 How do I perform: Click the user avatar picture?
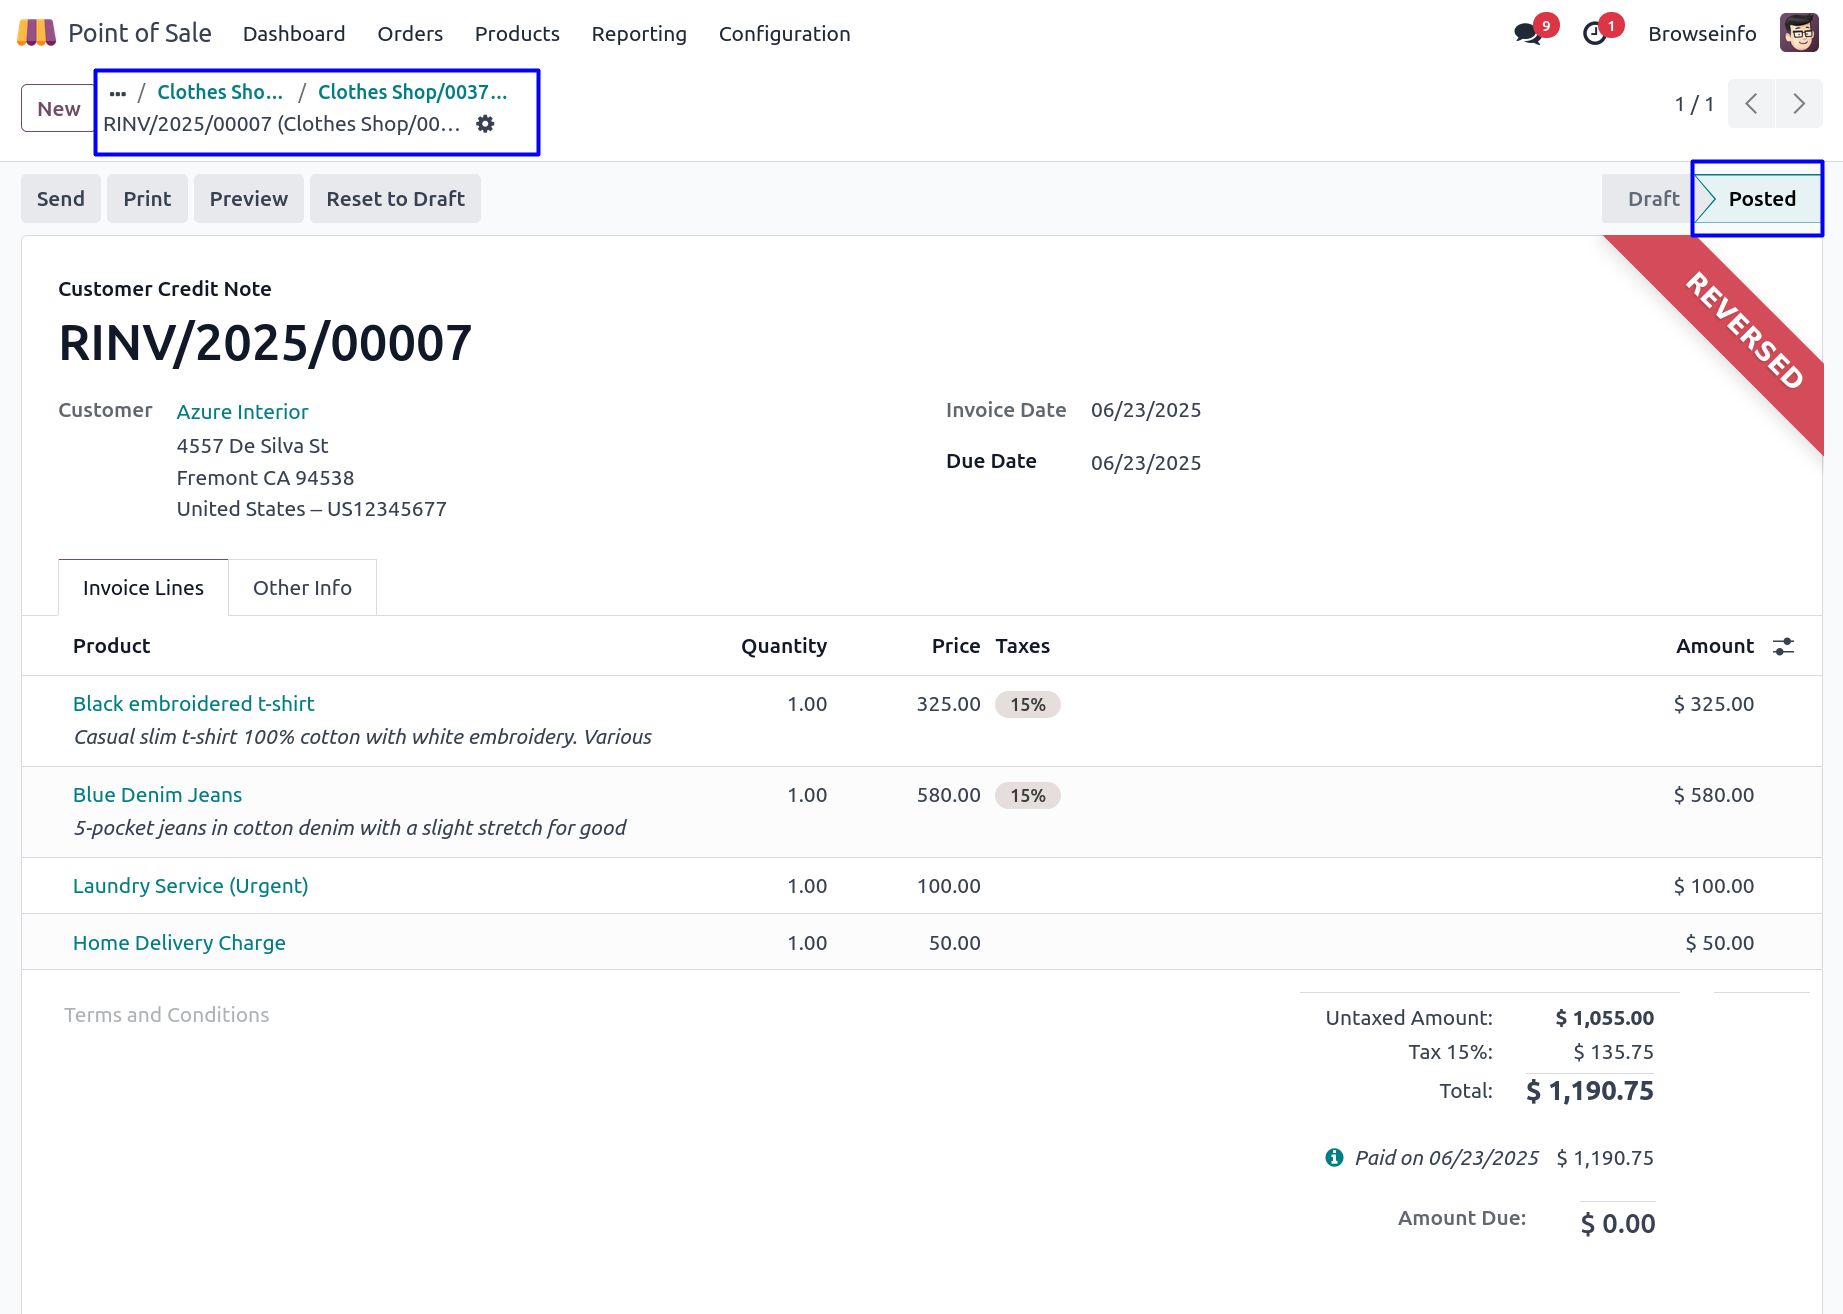[x=1799, y=33]
